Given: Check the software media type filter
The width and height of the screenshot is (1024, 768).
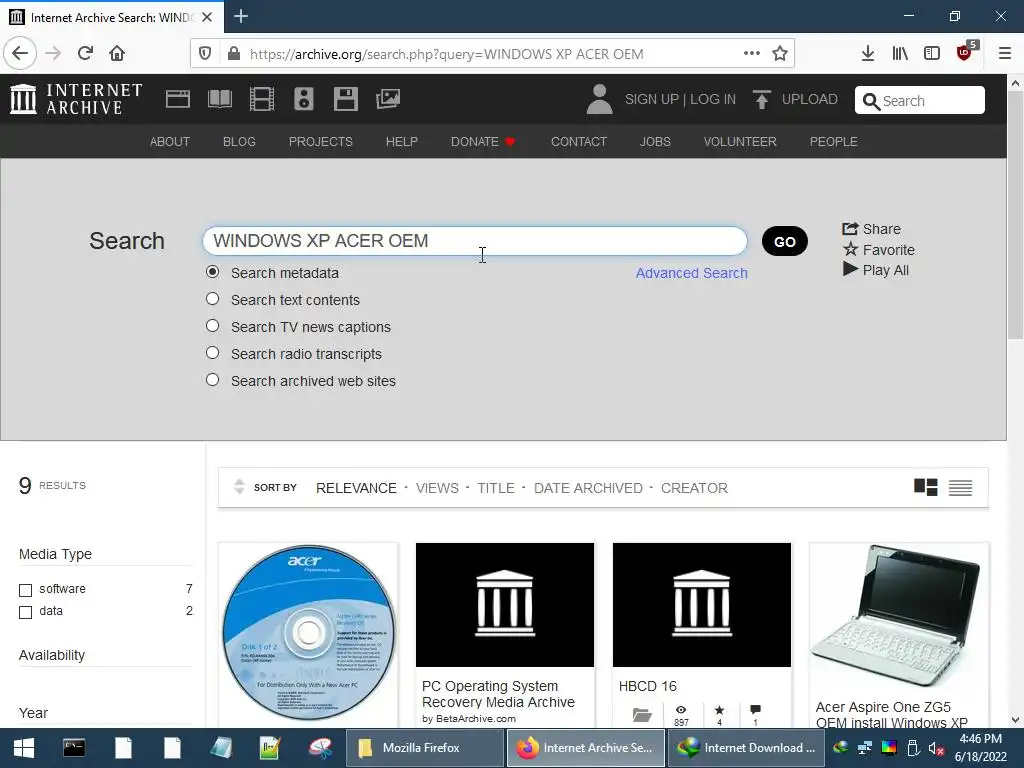Looking at the screenshot, I should (x=25, y=590).
